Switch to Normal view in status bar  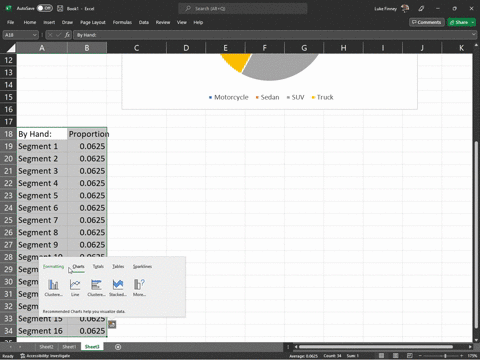[x=381, y=356]
